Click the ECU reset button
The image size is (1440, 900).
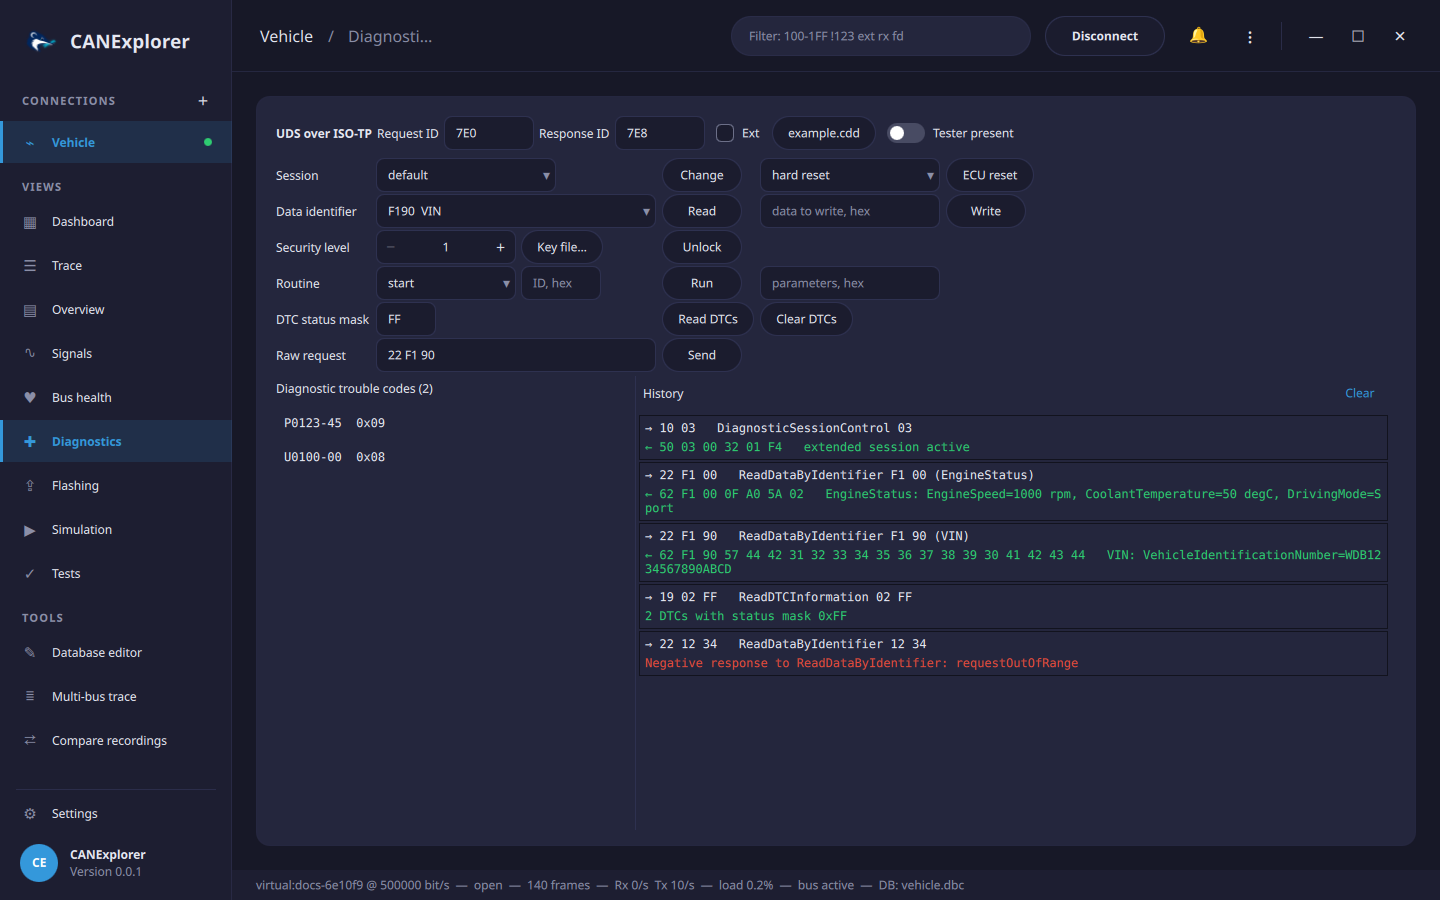click(x=990, y=175)
